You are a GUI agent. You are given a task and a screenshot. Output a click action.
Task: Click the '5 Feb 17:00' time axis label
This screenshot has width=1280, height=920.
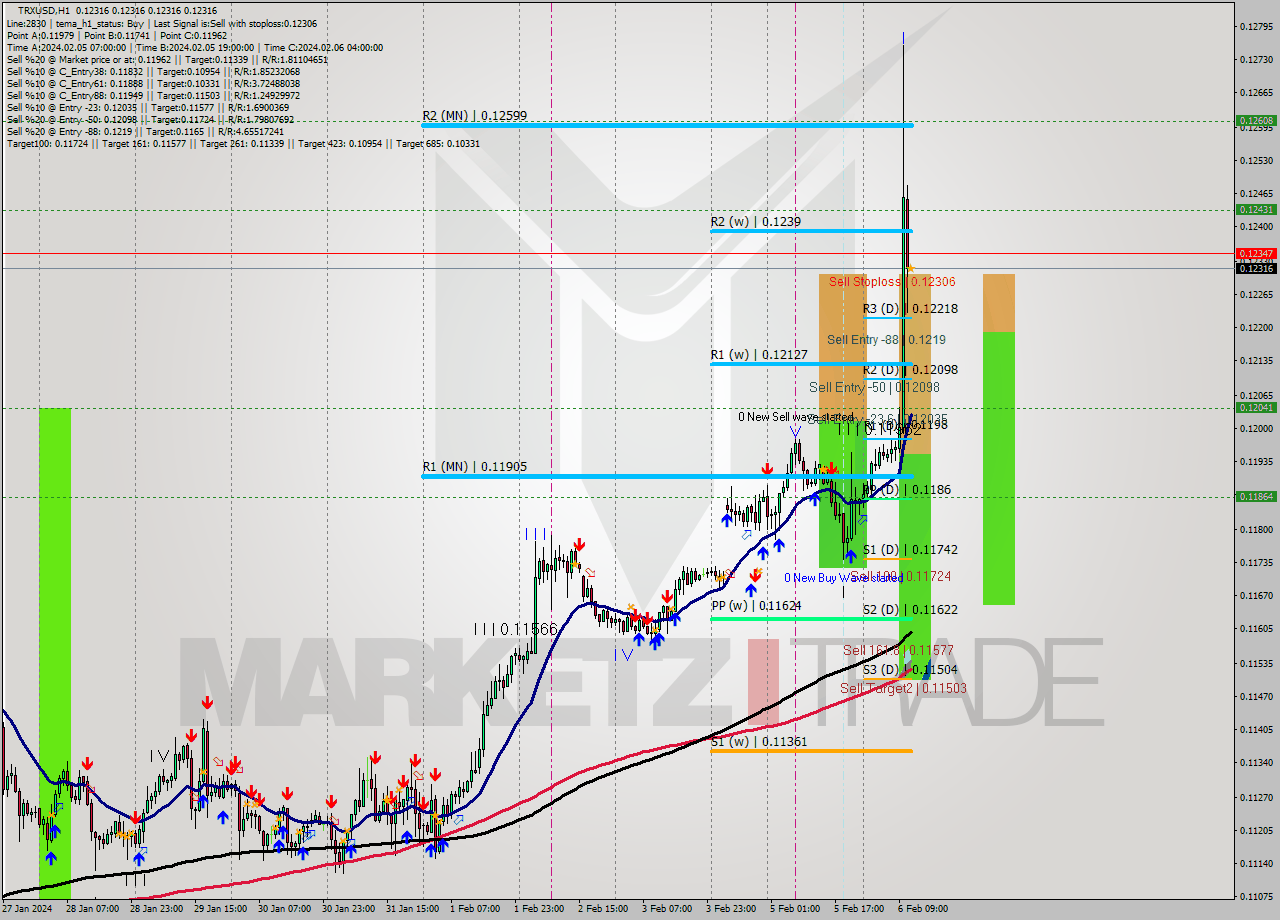[859, 909]
